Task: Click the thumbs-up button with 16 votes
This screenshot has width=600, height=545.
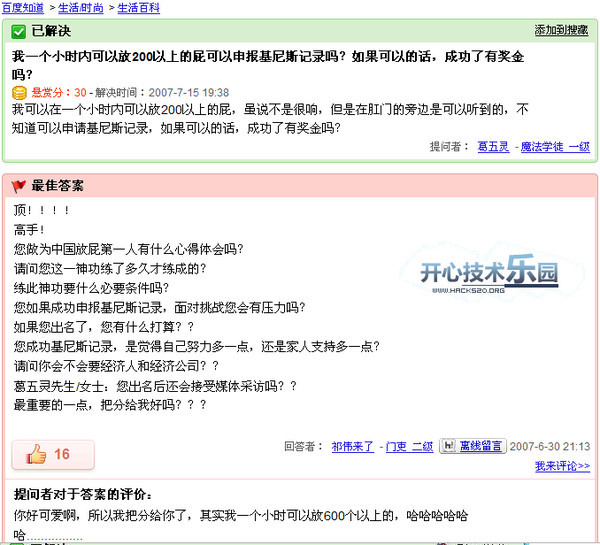Action: pyautogui.click(x=52, y=455)
